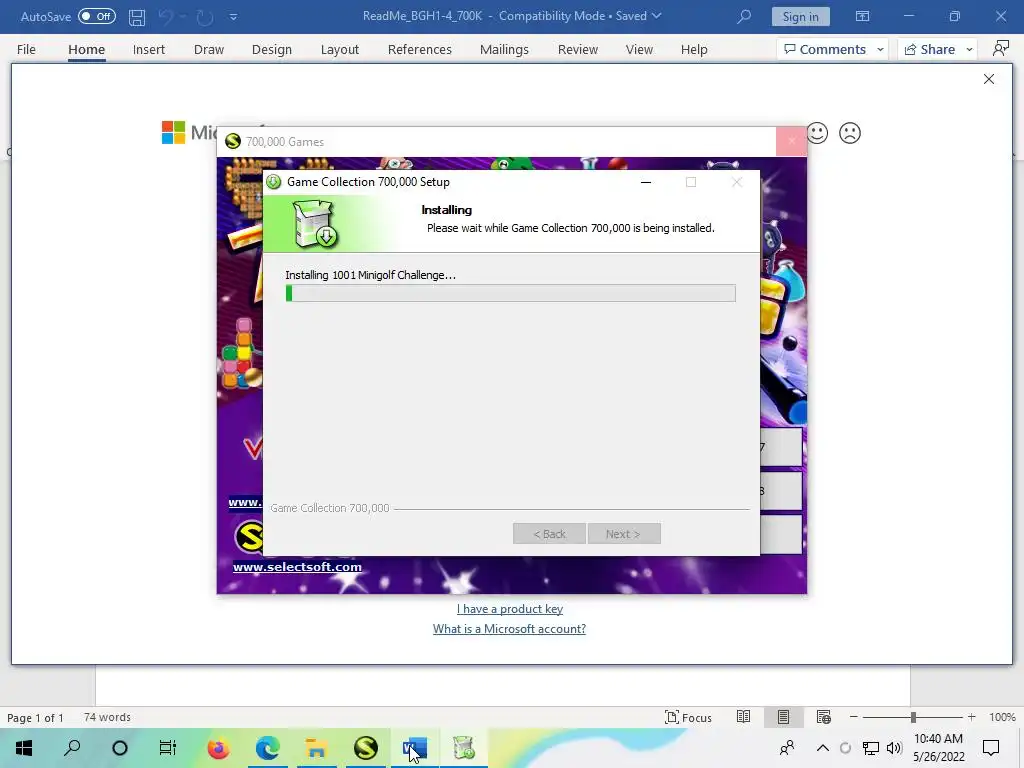
Task: Open What is a Microsoft account link
Action: [509, 628]
